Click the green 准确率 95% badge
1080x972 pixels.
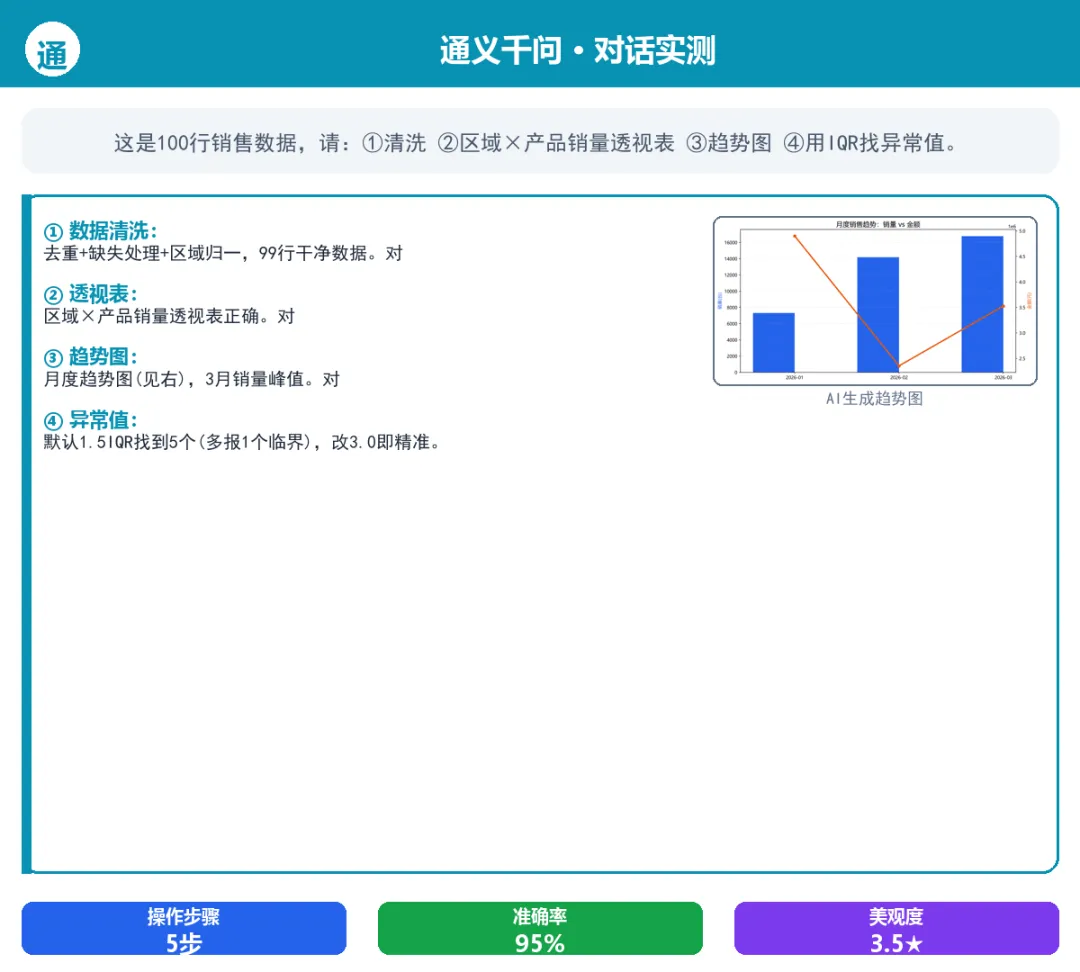click(540, 928)
